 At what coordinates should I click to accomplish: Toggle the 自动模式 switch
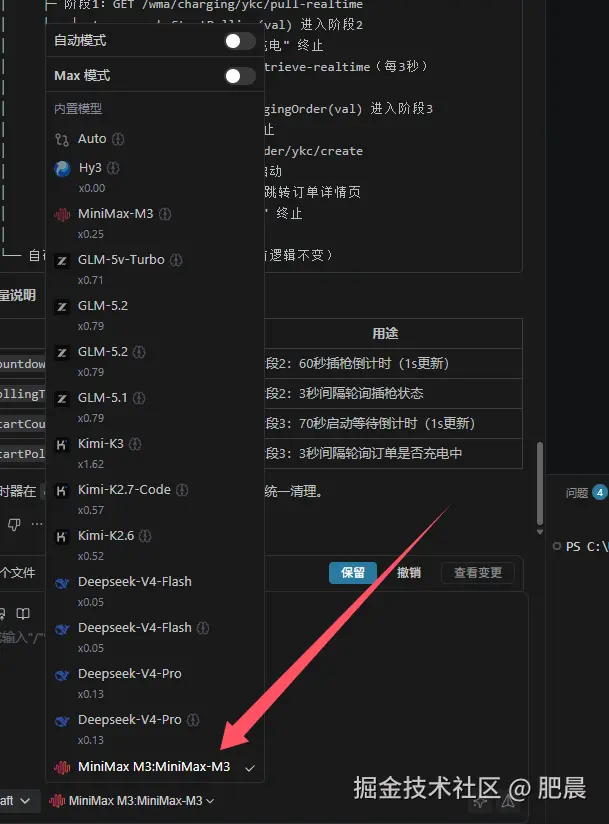click(240, 41)
